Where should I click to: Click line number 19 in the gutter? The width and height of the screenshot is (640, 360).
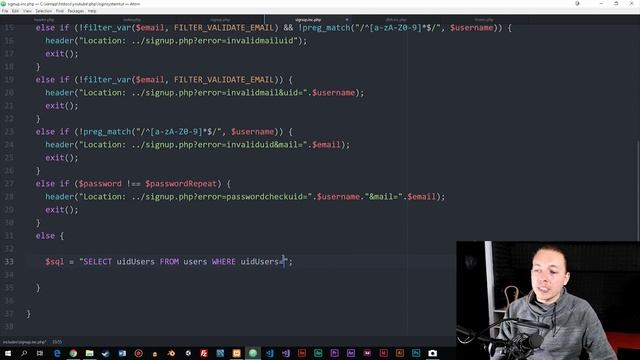[x=9, y=80]
